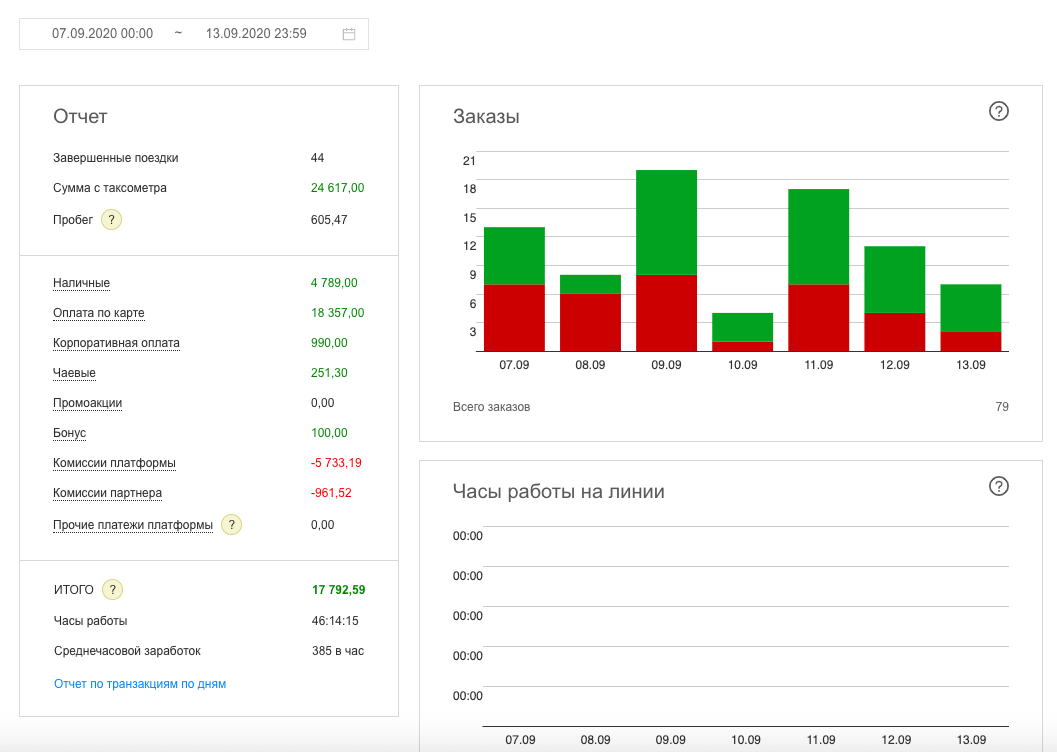Viewport: 1057px width, 752px height.
Task: Click green bar segment for 13.09 orders
Action: [x=971, y=308]
